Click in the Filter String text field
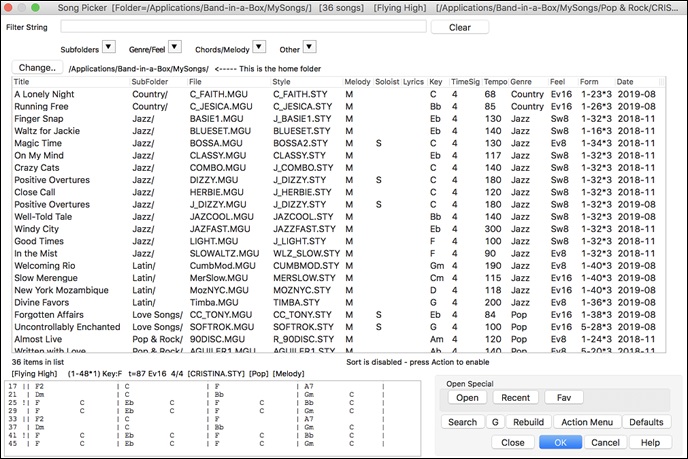This screenshot has height=459, width=688. click(244, 27)
